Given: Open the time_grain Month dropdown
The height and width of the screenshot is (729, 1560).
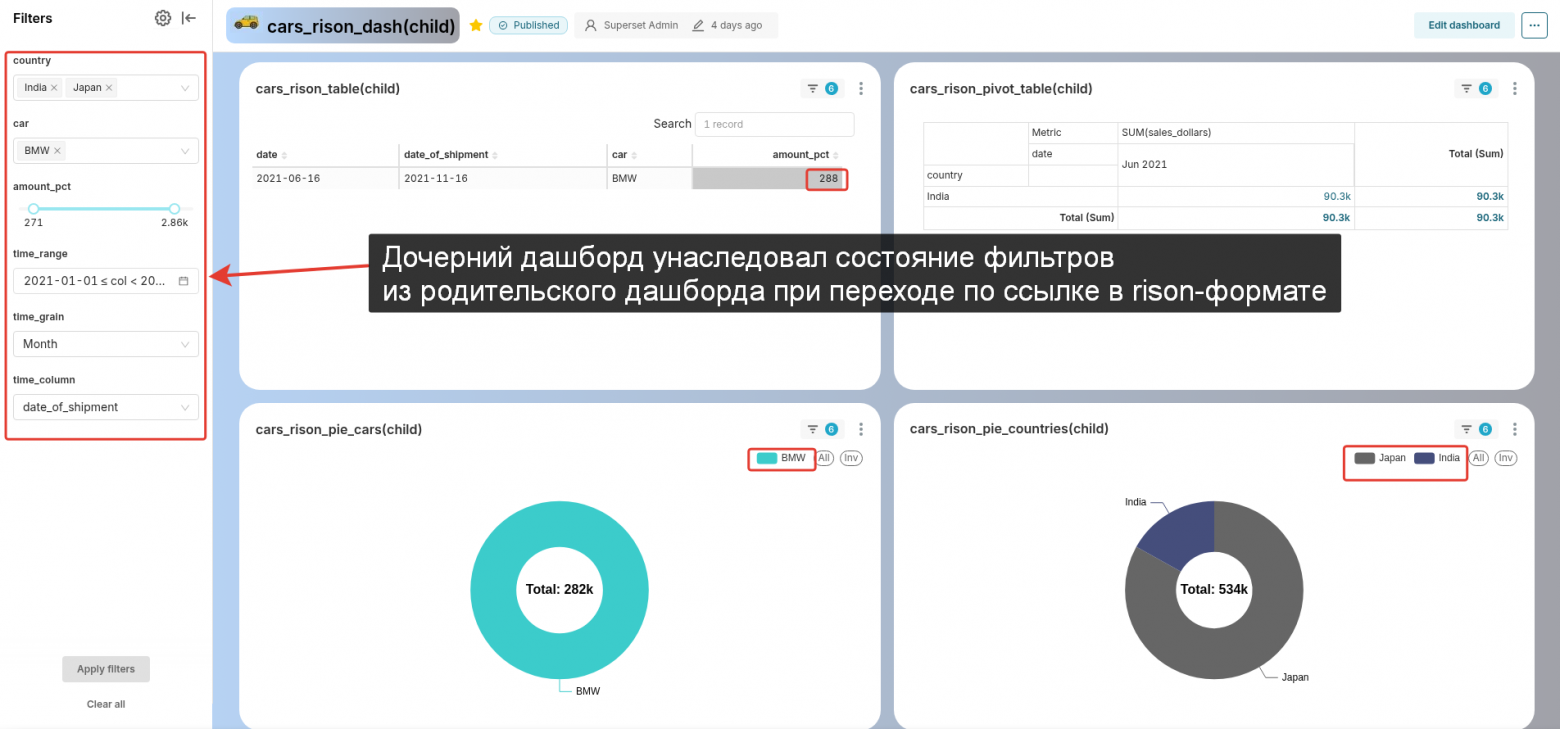Looking at the screenshot, I should tap(105, 343).
